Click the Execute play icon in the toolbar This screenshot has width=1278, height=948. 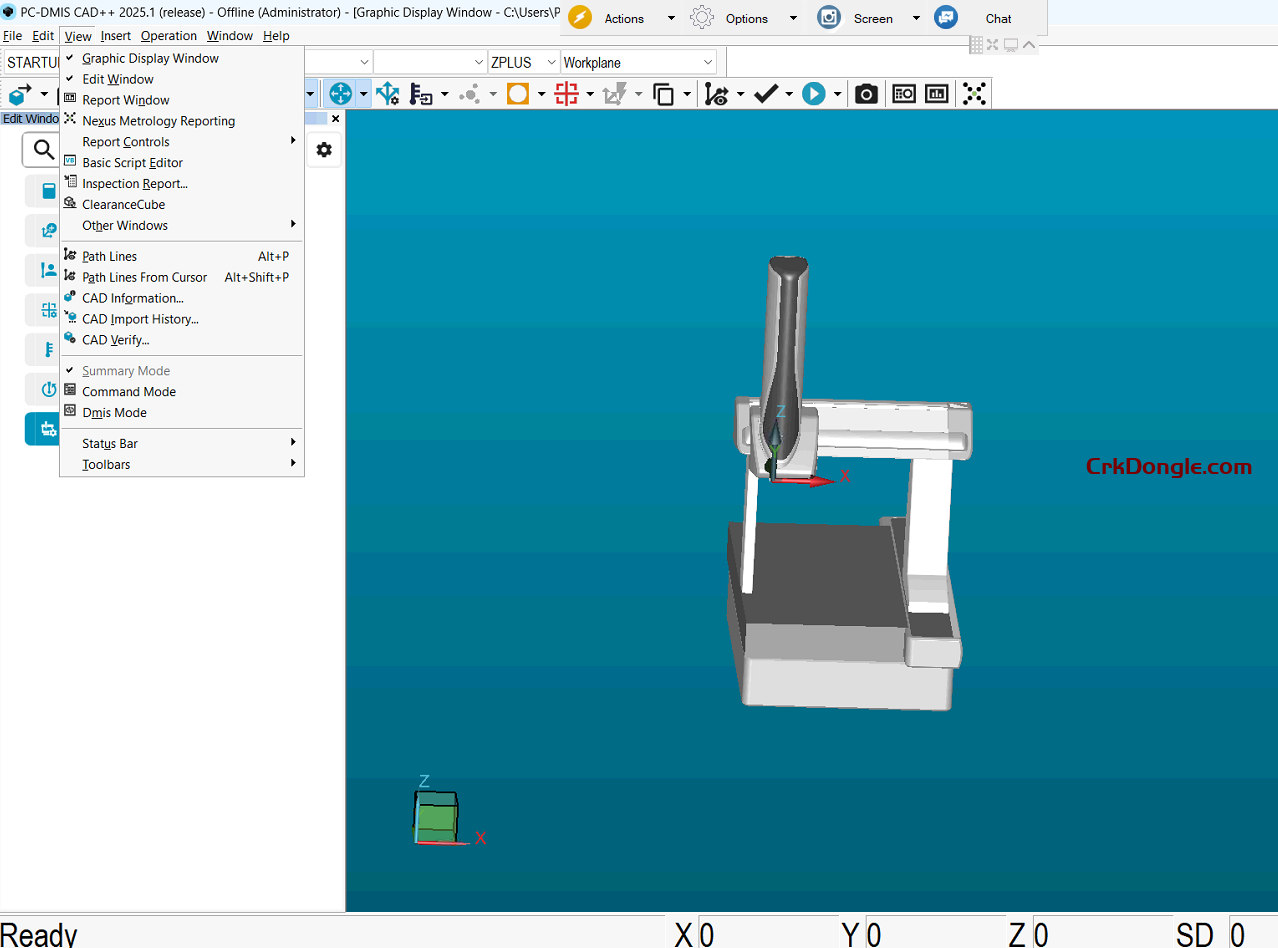(811, 93)
